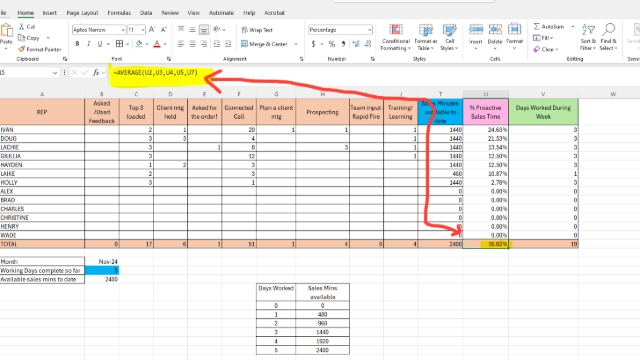Open the Percentage number format dropdown
The image size is (640, 360).
(369, 30)
